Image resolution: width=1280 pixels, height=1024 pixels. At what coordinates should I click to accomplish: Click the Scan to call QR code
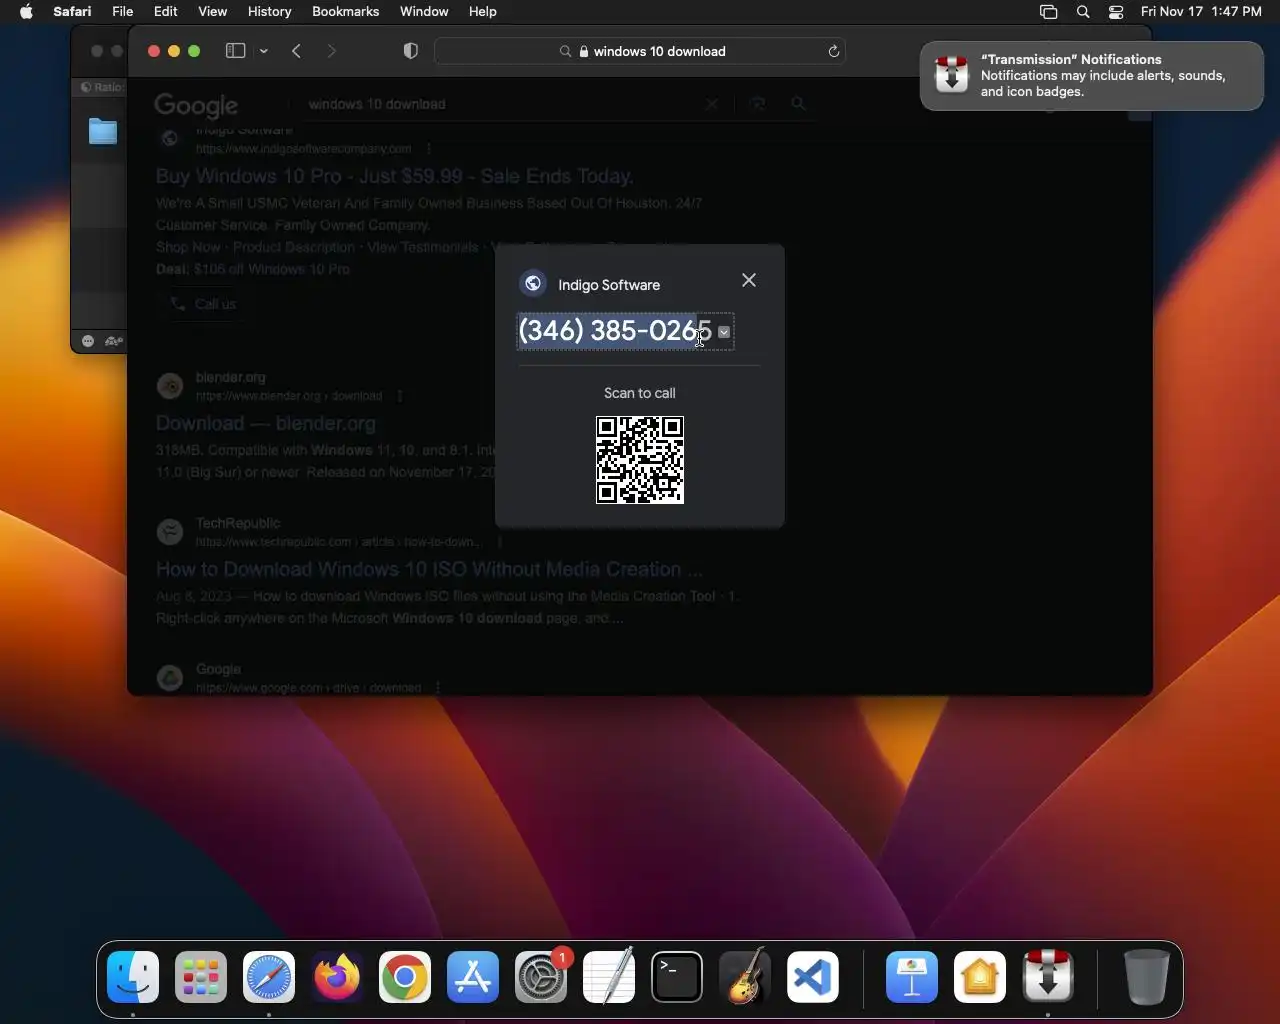[x=640, y=460]
